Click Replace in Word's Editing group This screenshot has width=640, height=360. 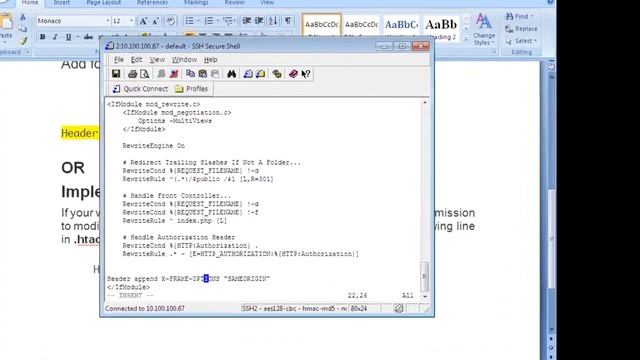pyautogui.click(x=521, y=29)
